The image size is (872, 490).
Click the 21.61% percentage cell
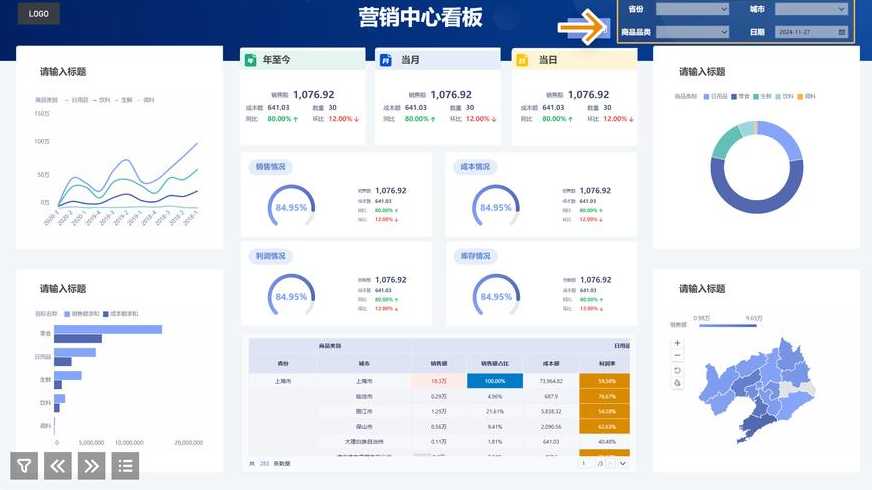coord(495,412)
